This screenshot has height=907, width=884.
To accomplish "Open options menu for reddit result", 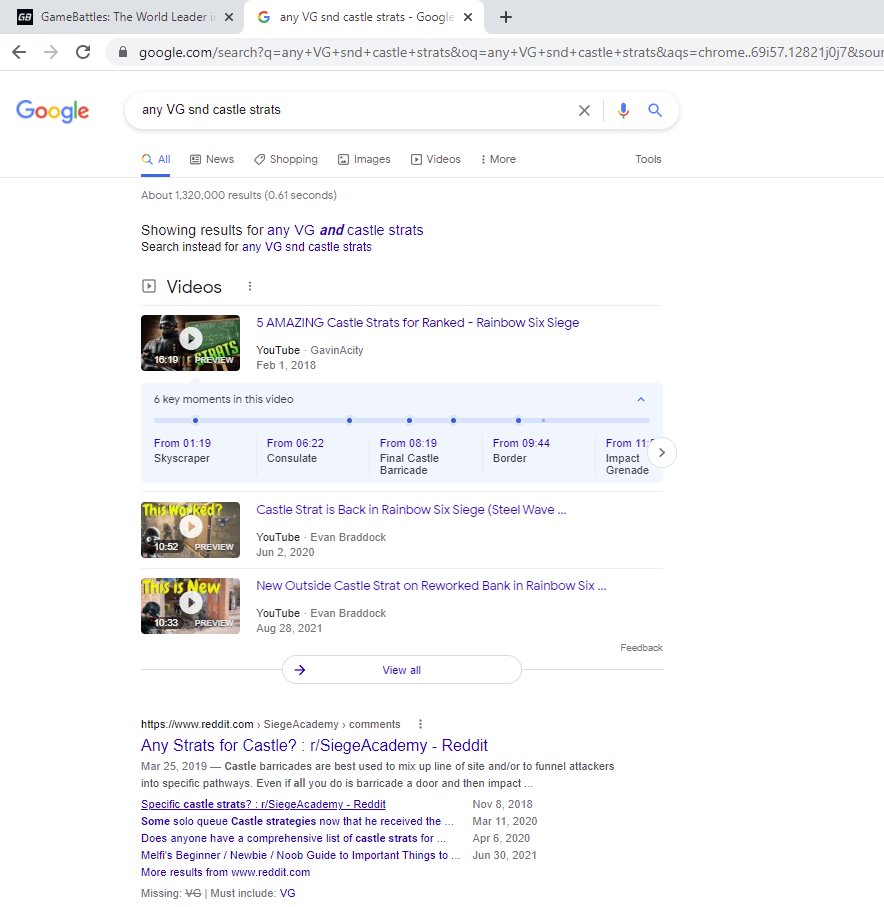I will point(421,724).
